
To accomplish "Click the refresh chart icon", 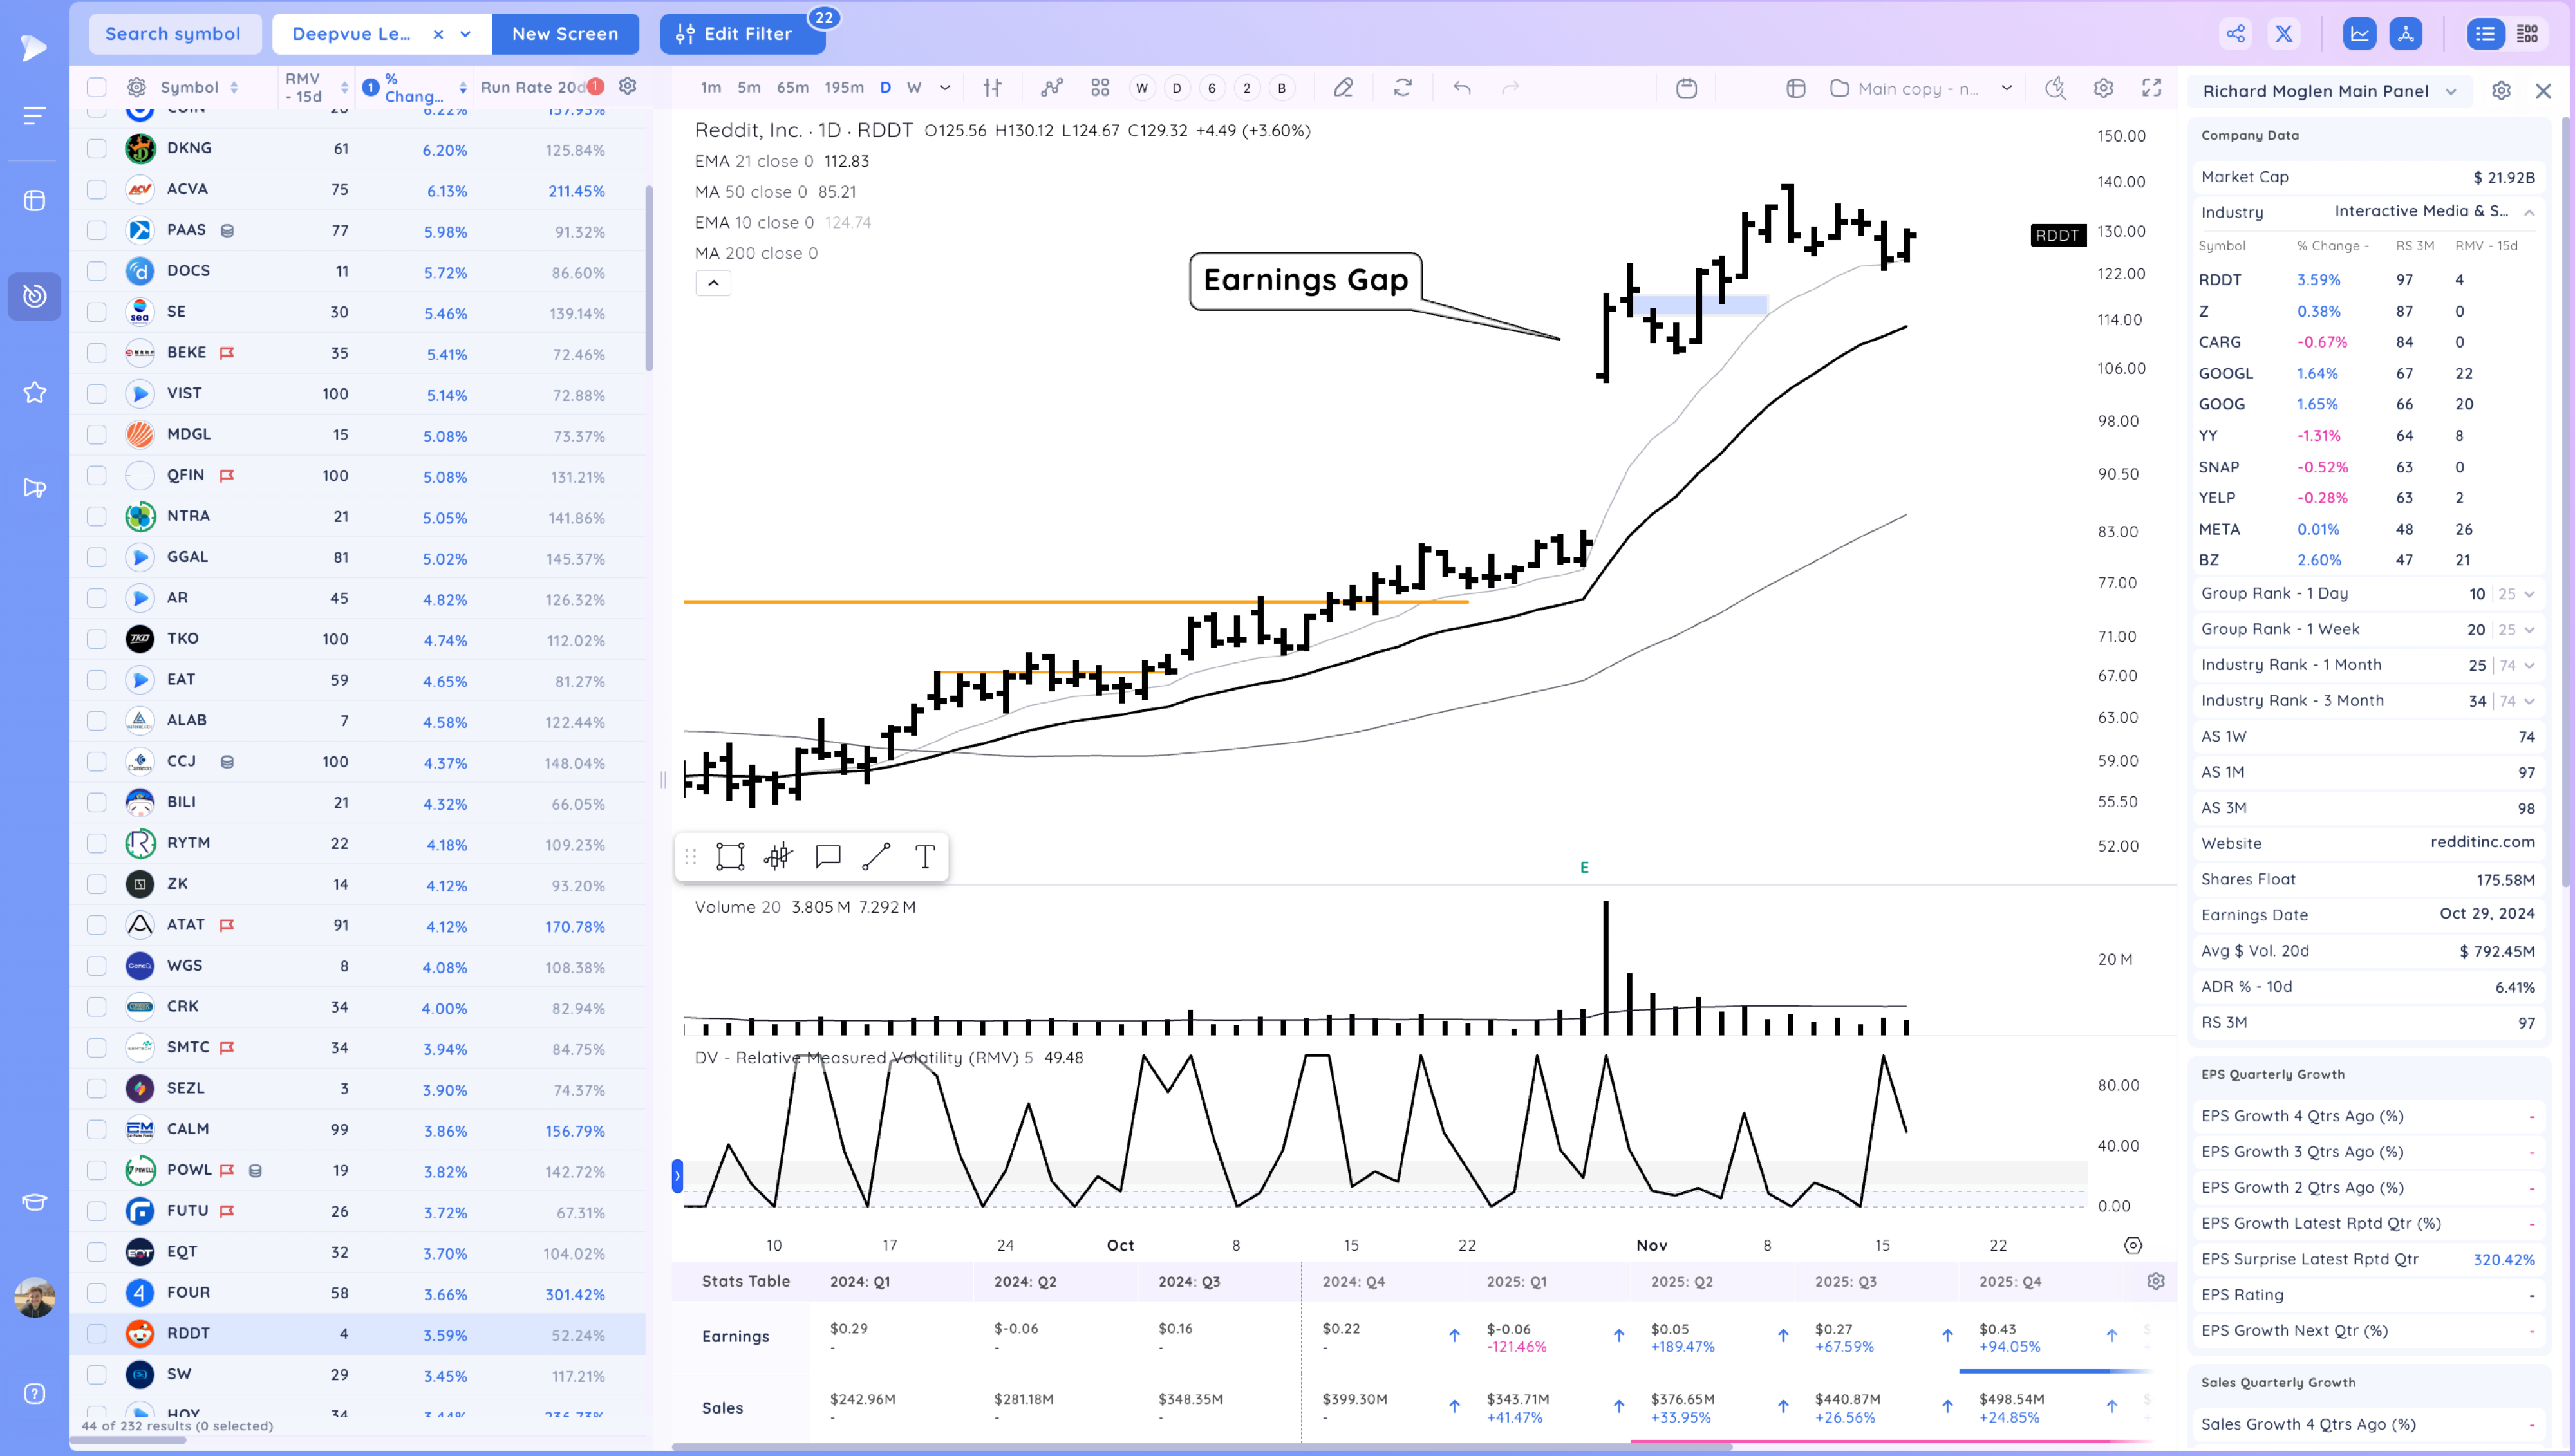I will (x=1402, y=88).
